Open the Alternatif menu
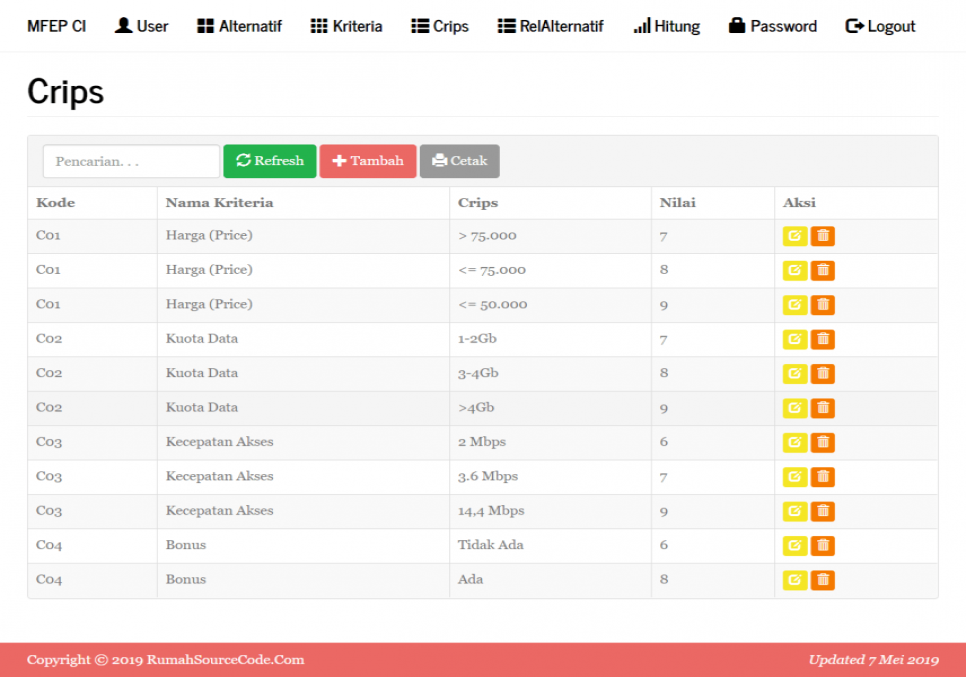Screen dimensions: 966x677 tap(239, 26)
